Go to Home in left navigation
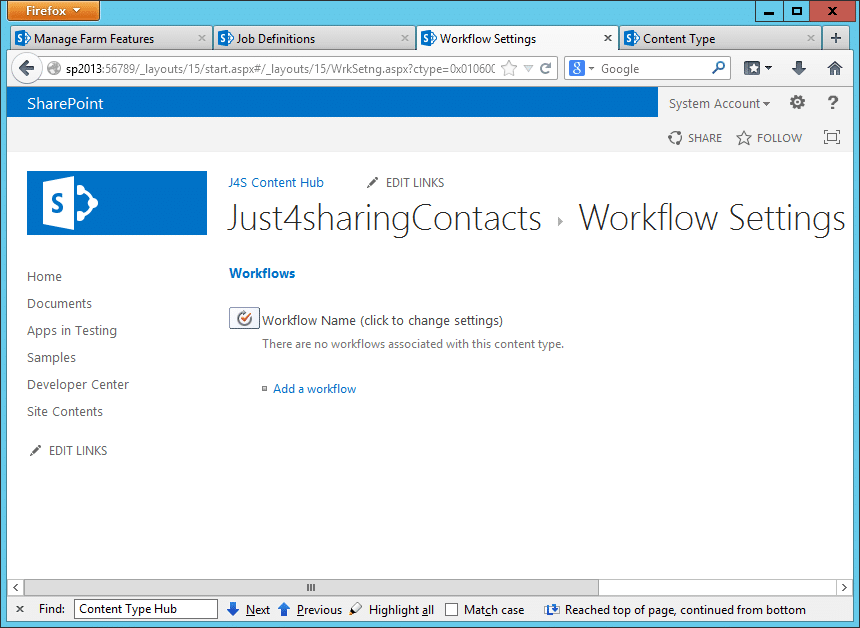The height and width of the screenshot is (628, 860). pyautogui.click(x=44, y=276)
